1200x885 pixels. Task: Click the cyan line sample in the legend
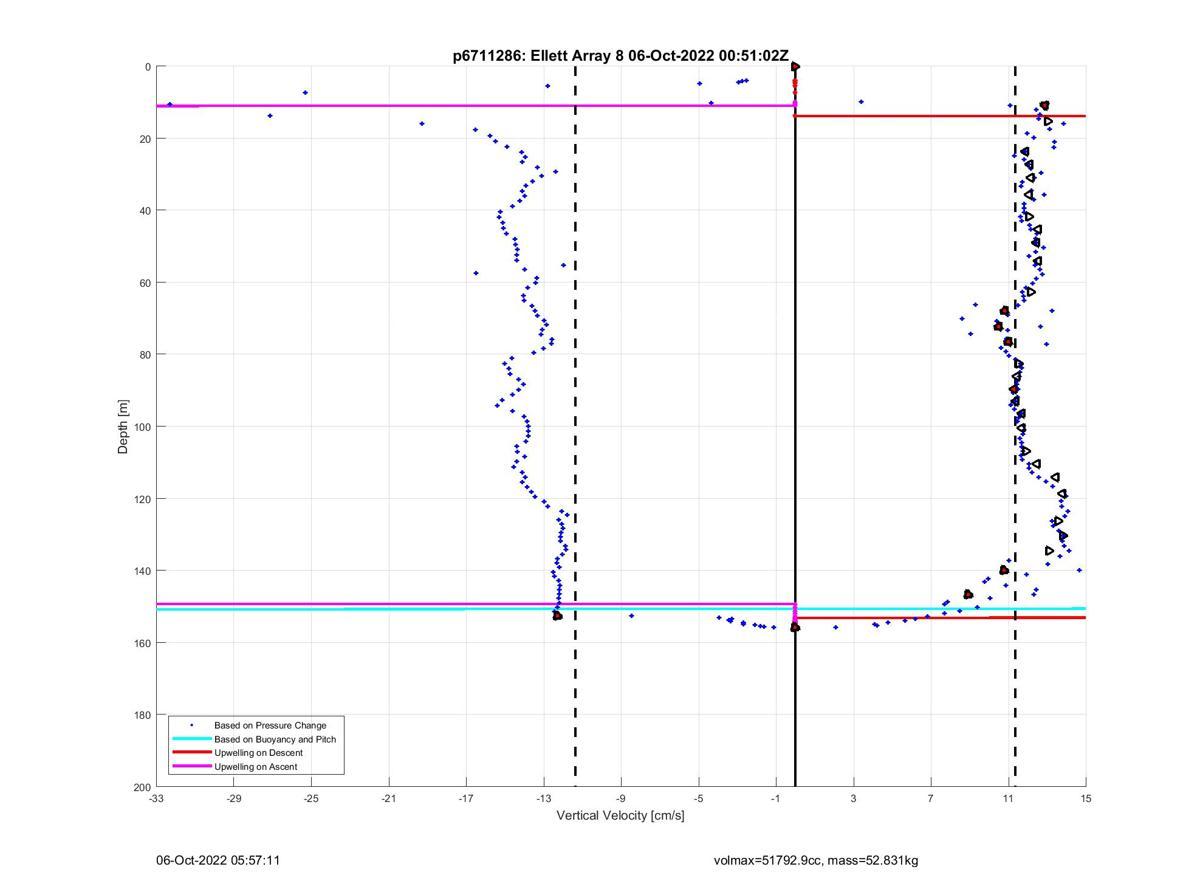(192, 739)
